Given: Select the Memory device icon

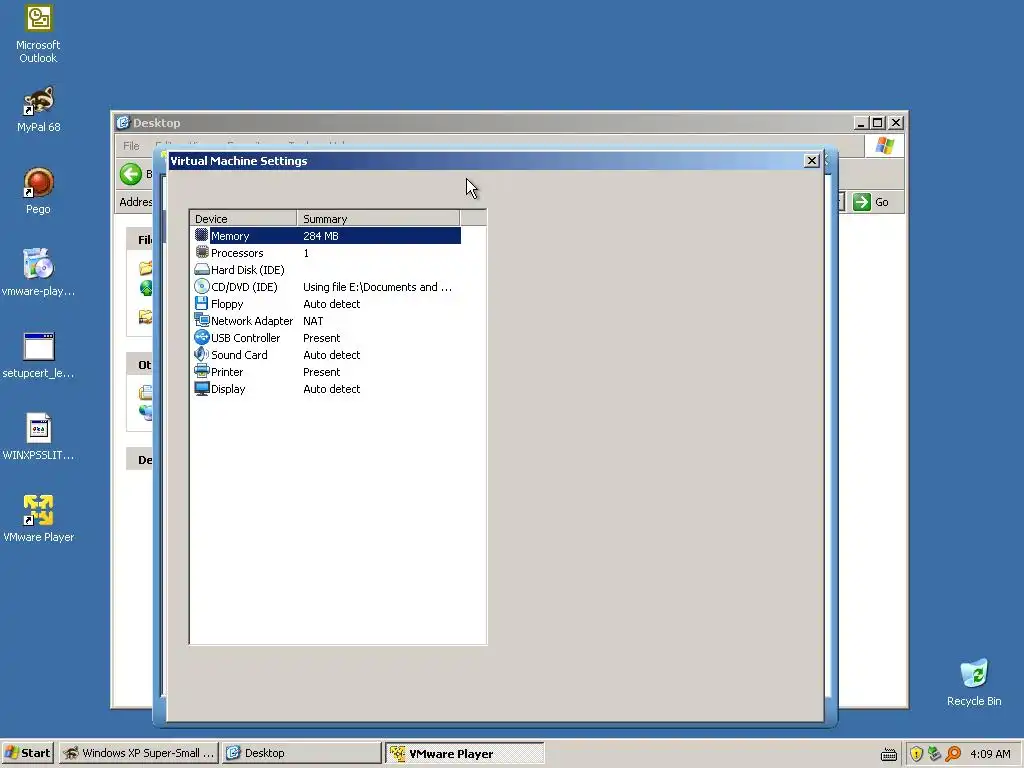Looking at the screenshot, I should (202, 235).
